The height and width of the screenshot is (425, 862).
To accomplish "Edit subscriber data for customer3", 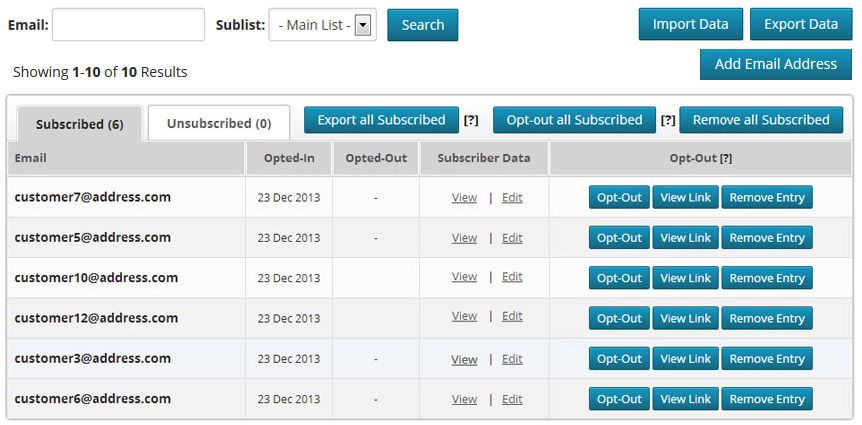I will [512, 359].
